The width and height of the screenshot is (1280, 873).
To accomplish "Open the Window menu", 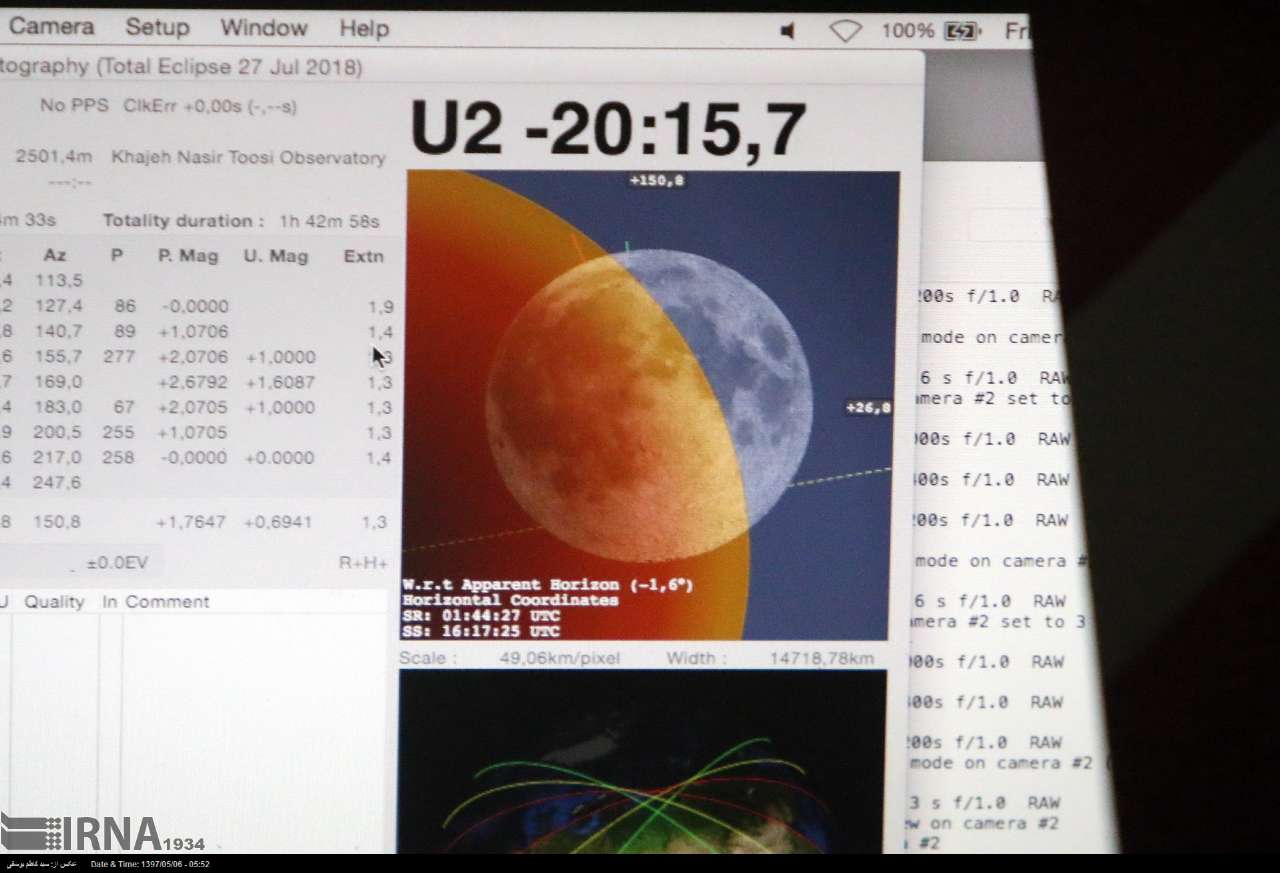I will (x=264, y=27).
